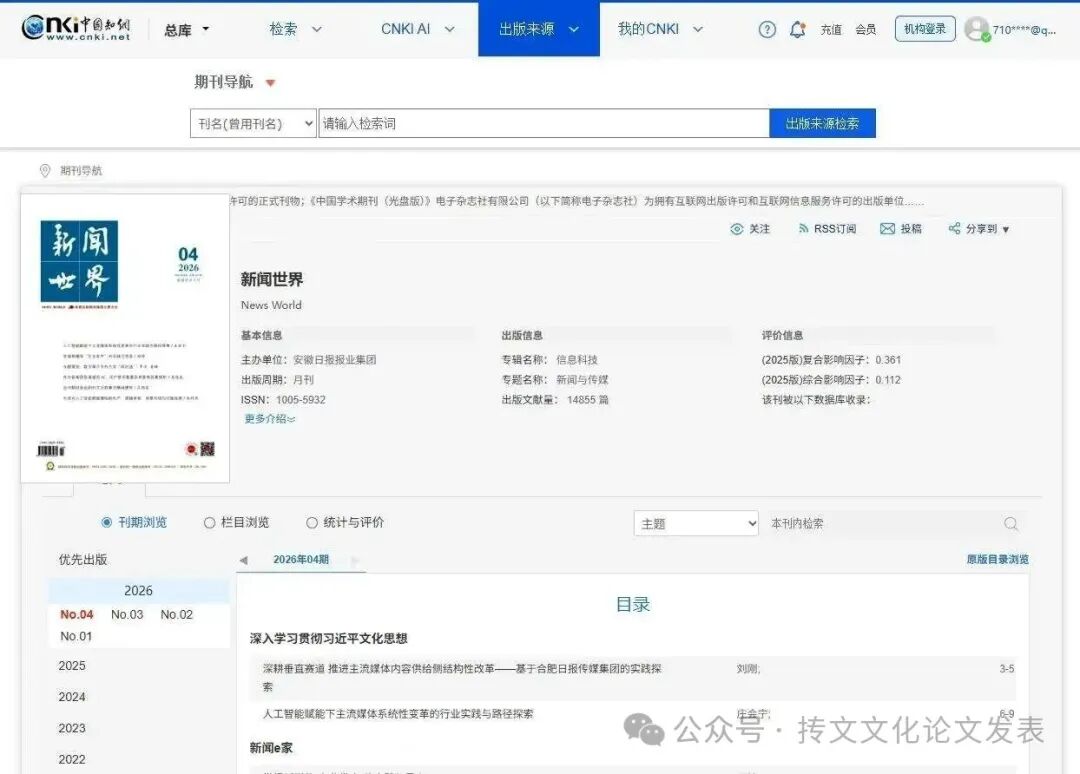This screenshot has height=774, width=1080.
Task: Click the 新闻世界 journal cover thumbnail
Action: click(x=125, y=338)
